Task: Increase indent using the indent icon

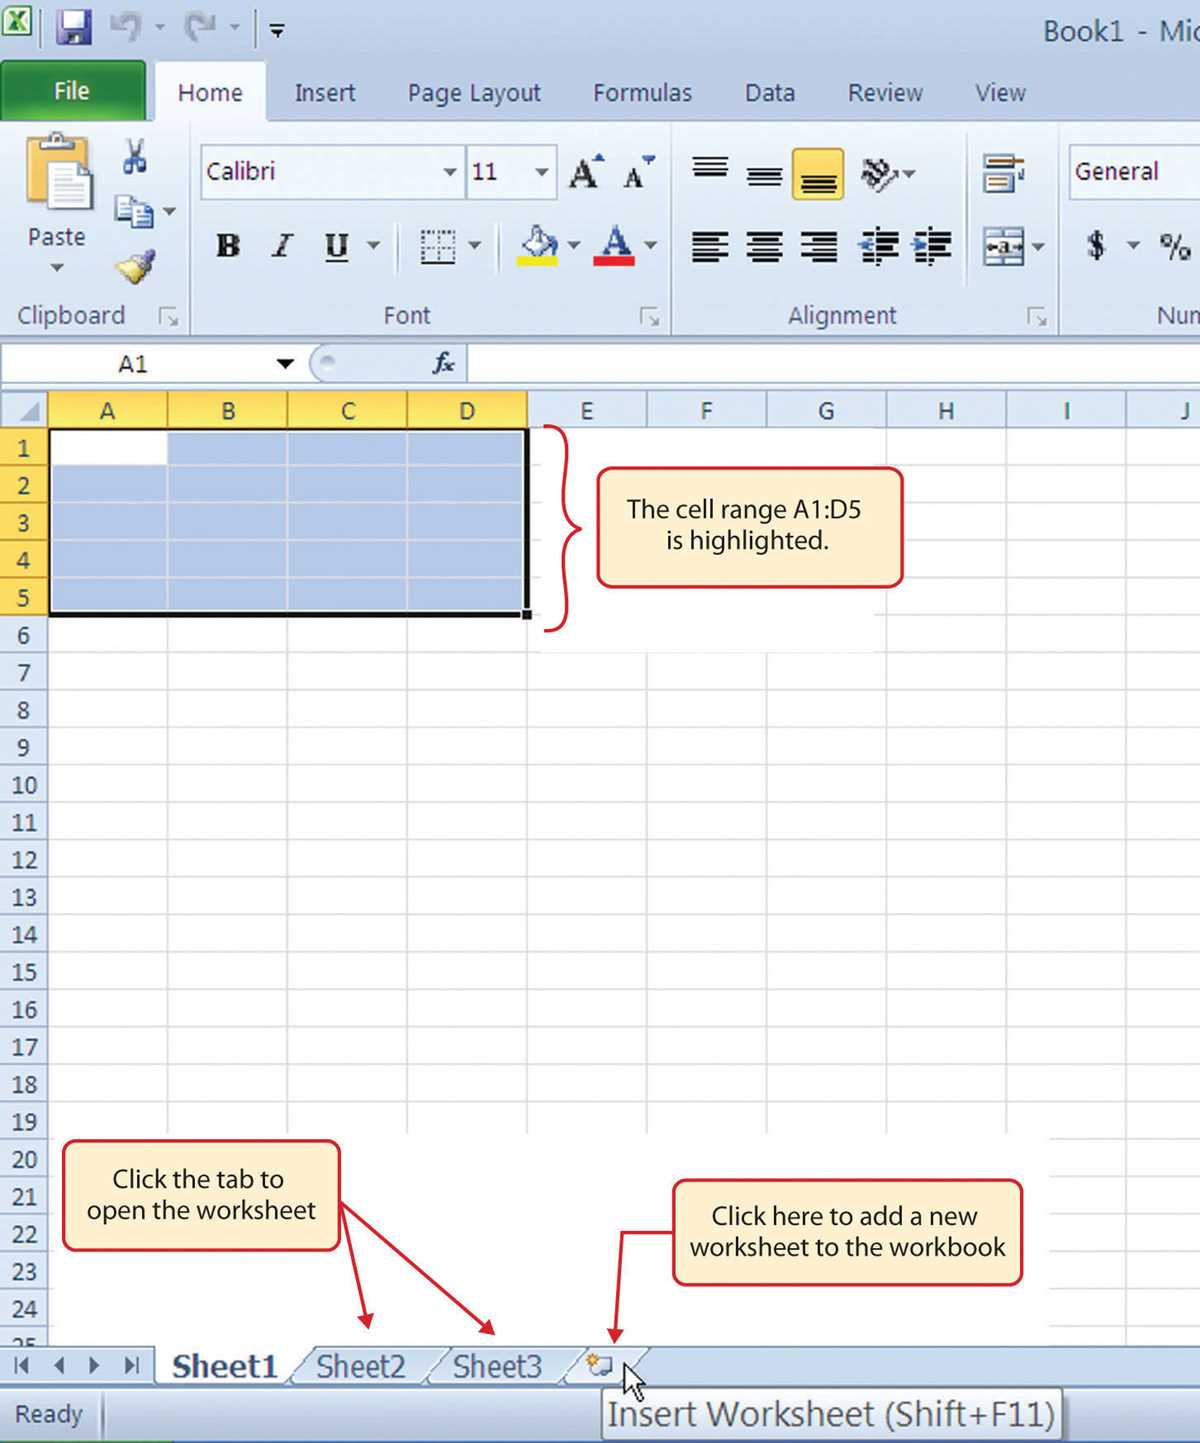Action: click(x=932, y=246)
